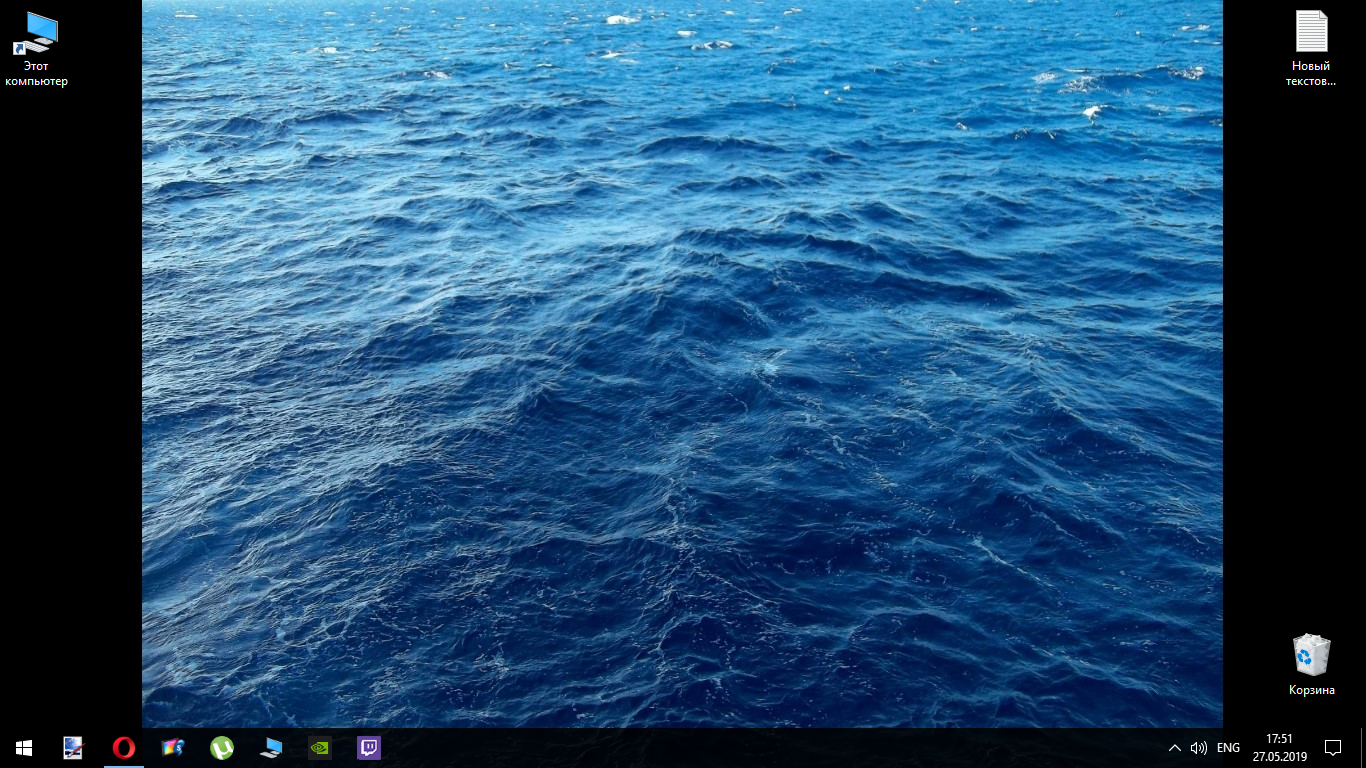
Task: Open the computer icon on the taskbar
Action: (271, 747)
